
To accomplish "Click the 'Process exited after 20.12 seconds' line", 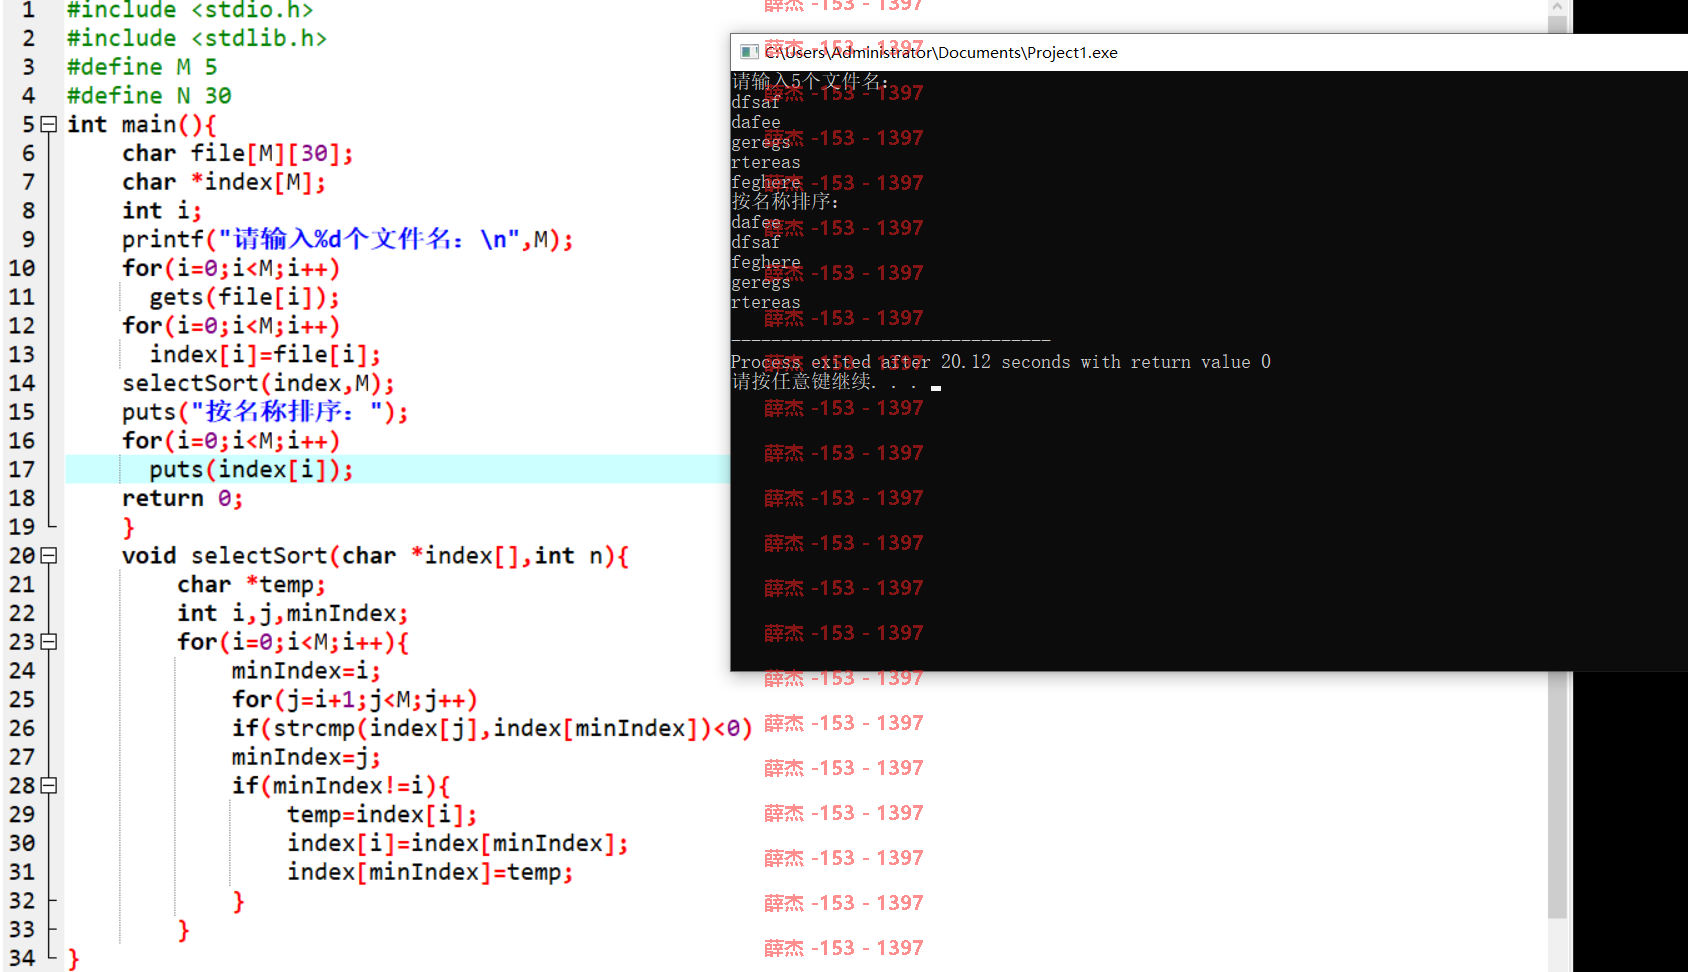I will coord(1001,362).
